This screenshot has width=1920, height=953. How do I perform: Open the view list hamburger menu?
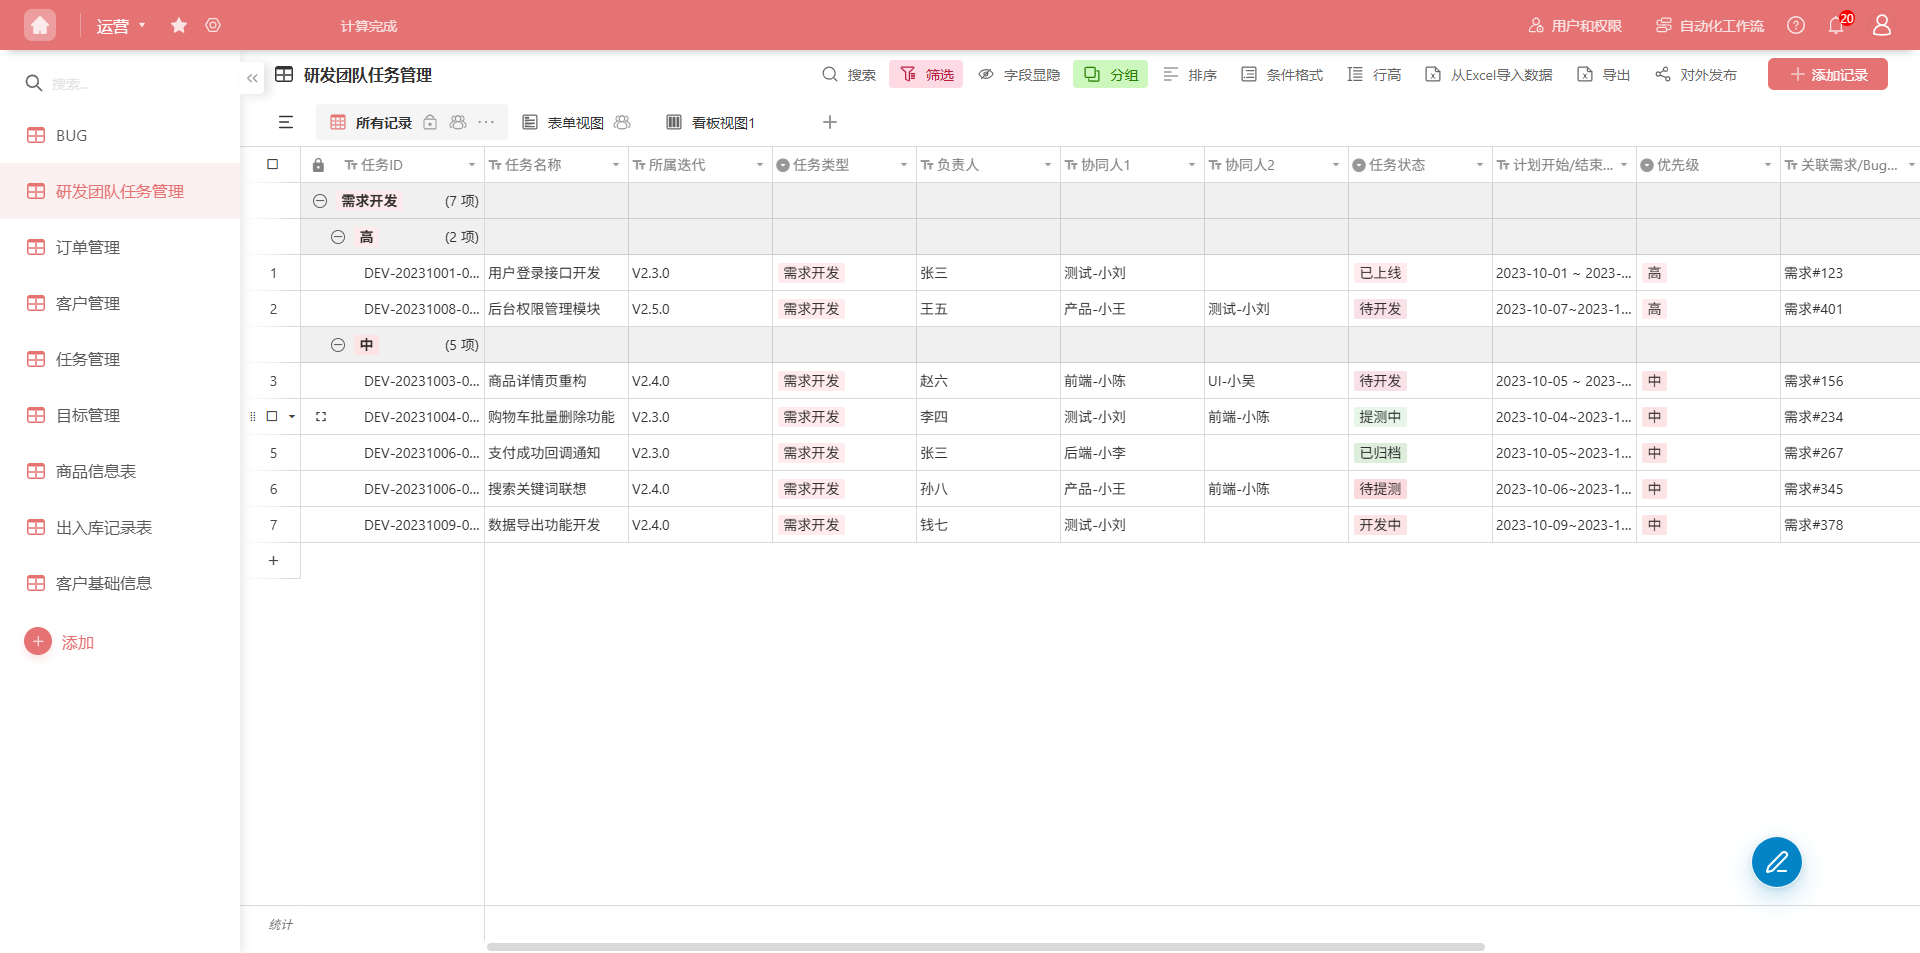coord(286,122)
